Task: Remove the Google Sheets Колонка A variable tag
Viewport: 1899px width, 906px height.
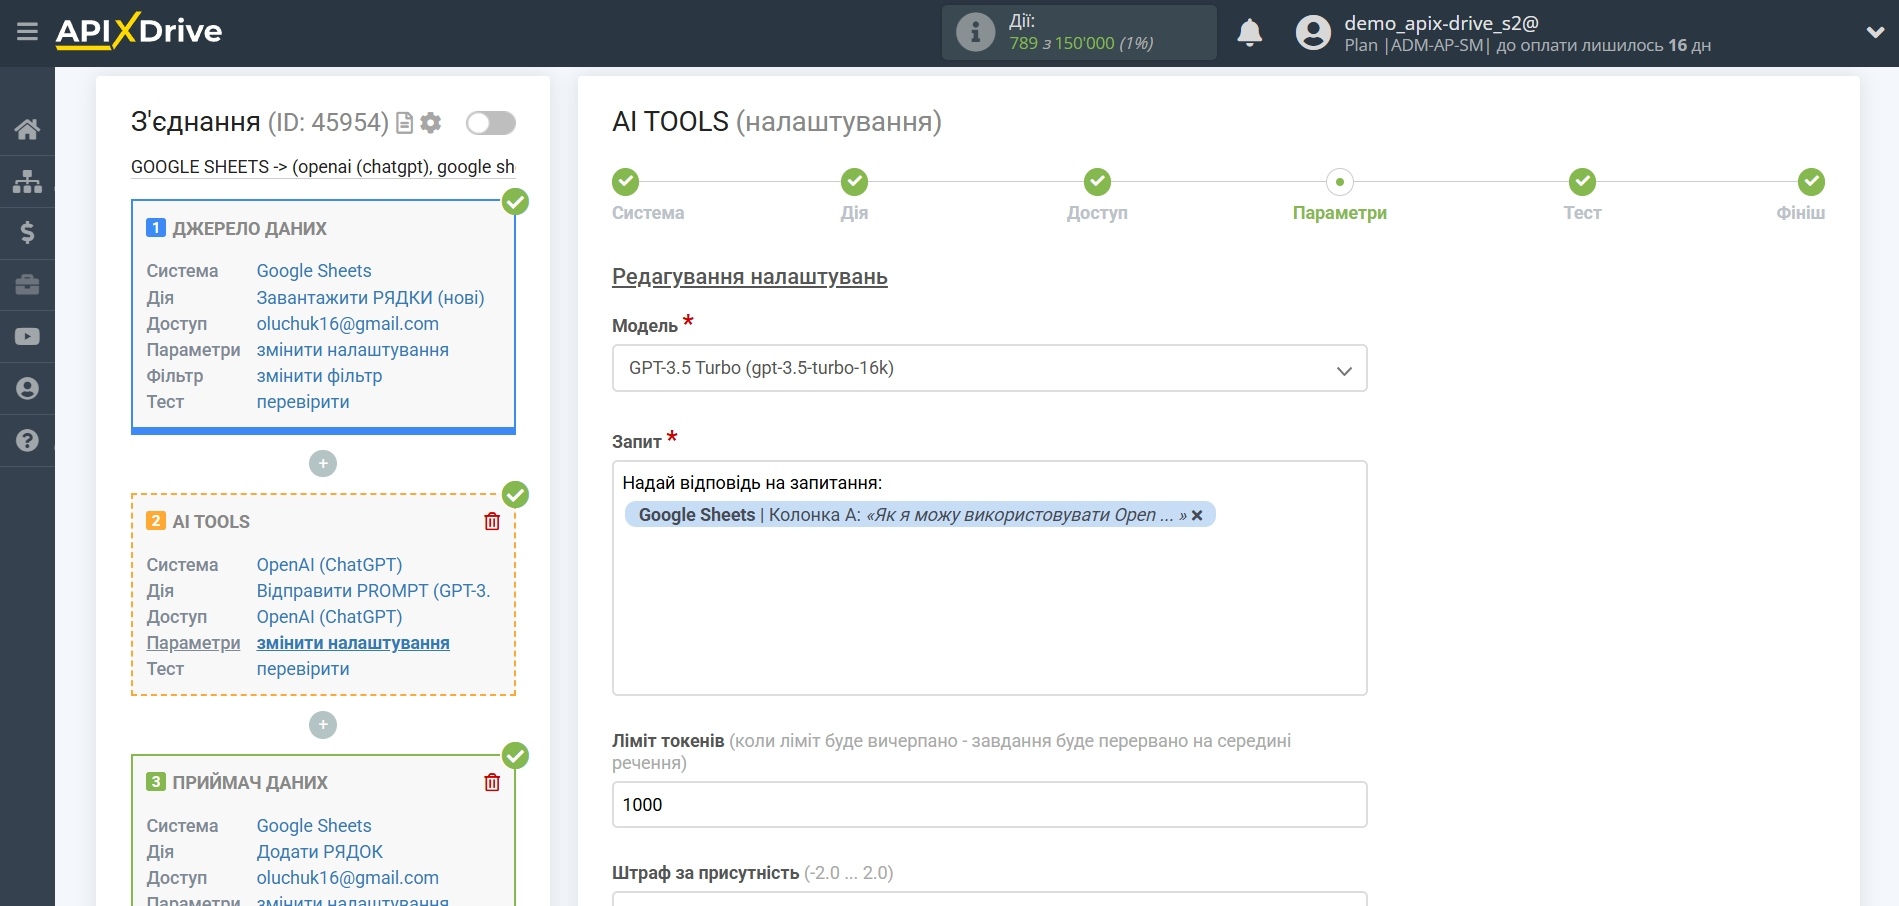Action: tap(1197, 515)
